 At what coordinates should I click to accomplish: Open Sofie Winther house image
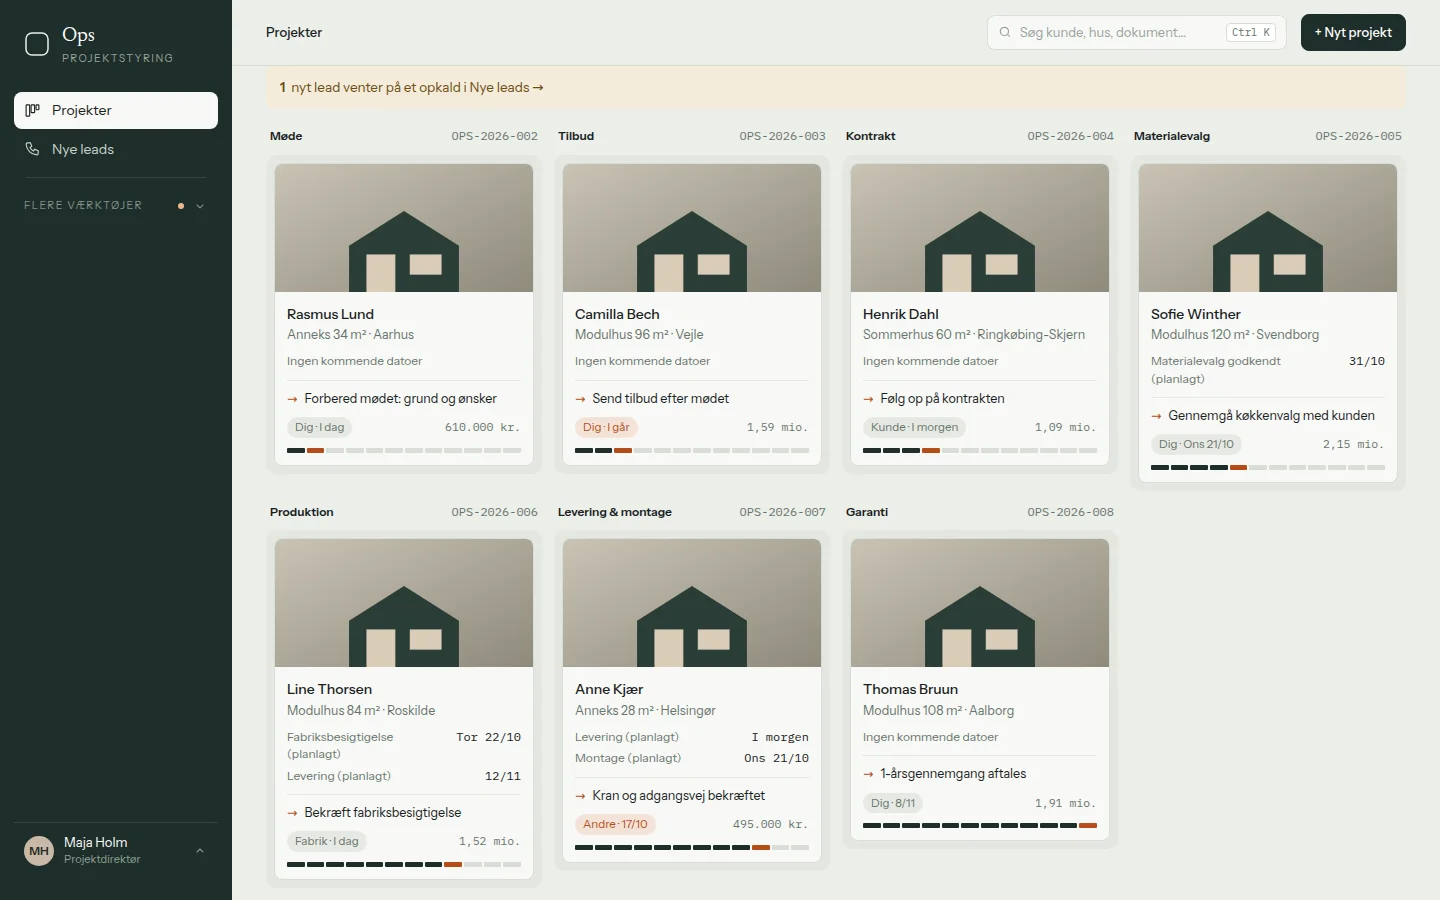click(x=1268, y=228)
